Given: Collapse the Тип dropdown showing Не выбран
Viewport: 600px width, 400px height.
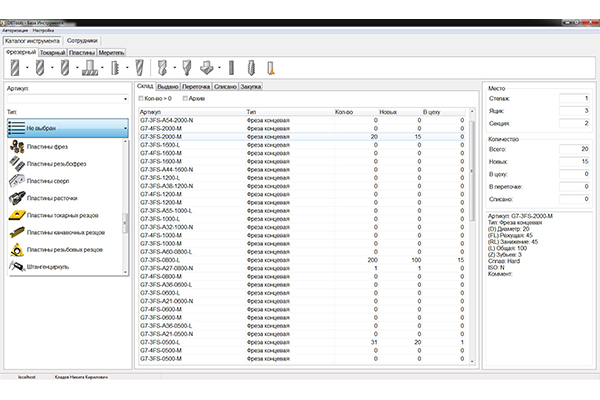Looking at the screenshot, I should [68, 128].
